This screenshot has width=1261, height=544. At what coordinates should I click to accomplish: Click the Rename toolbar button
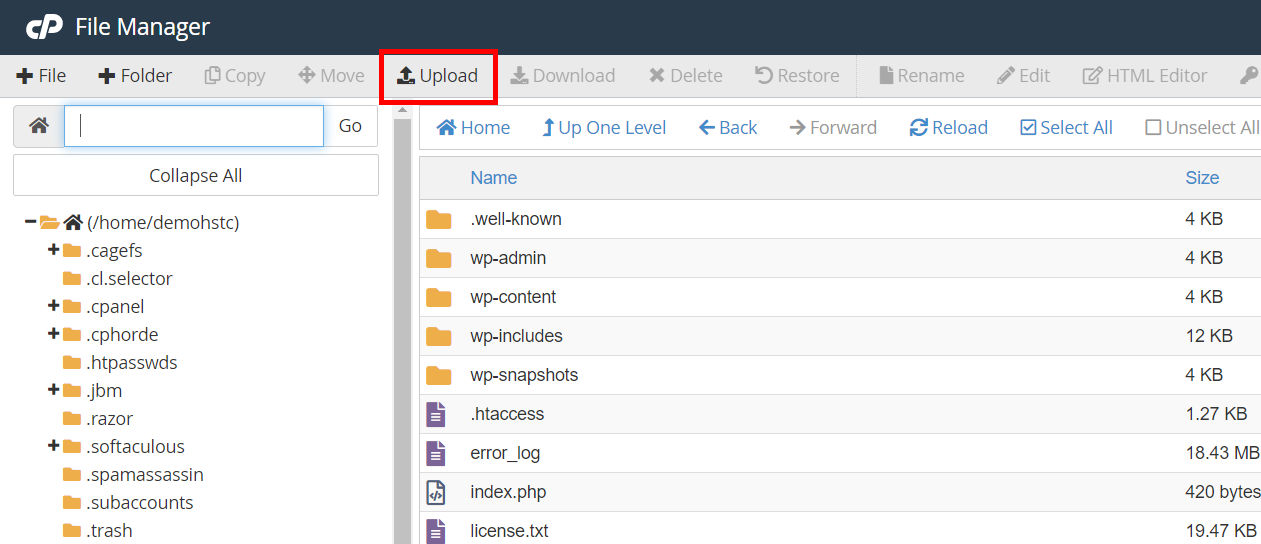point(922,76)
